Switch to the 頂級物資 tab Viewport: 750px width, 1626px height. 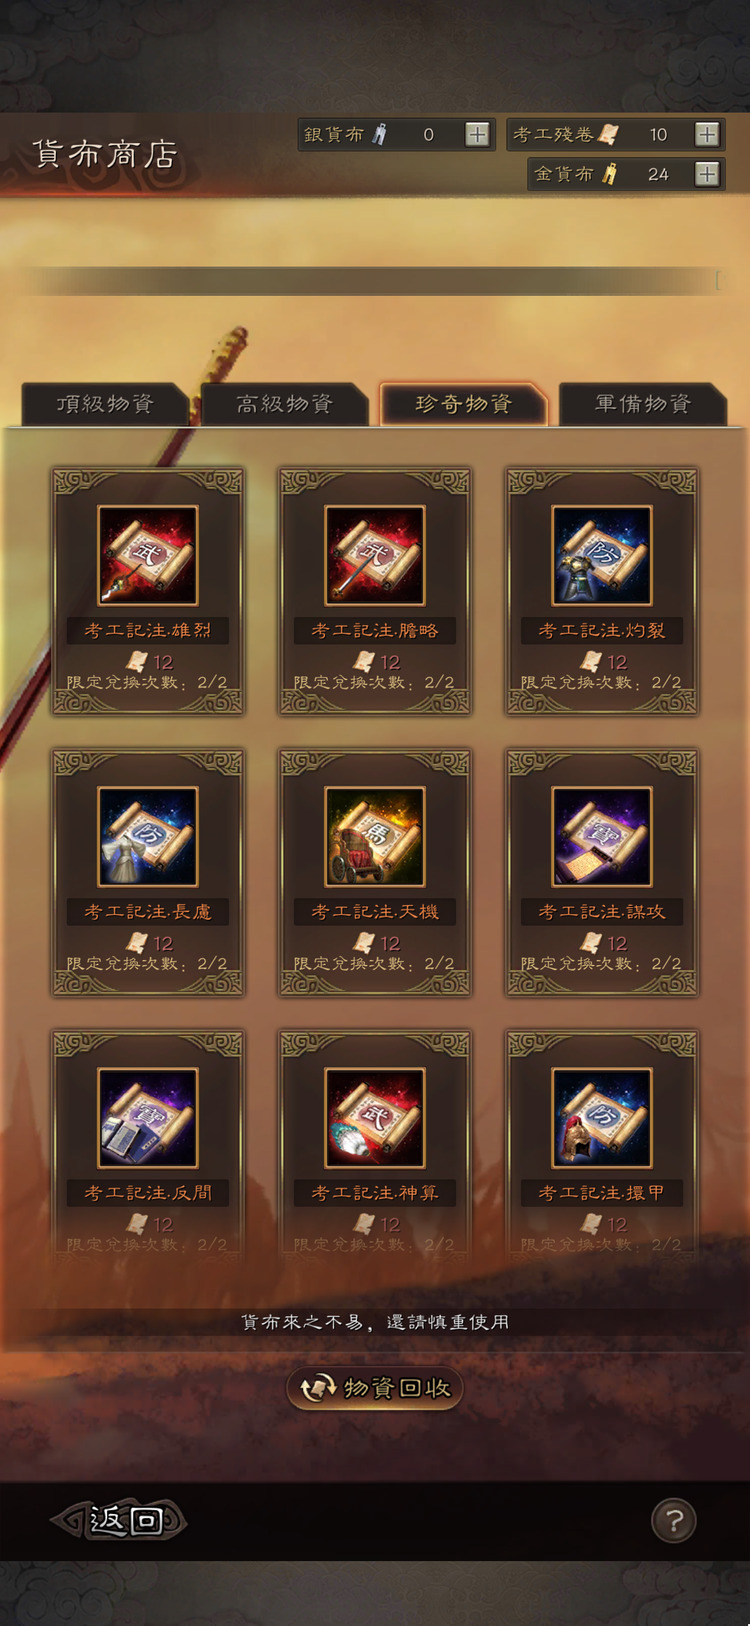105,404
